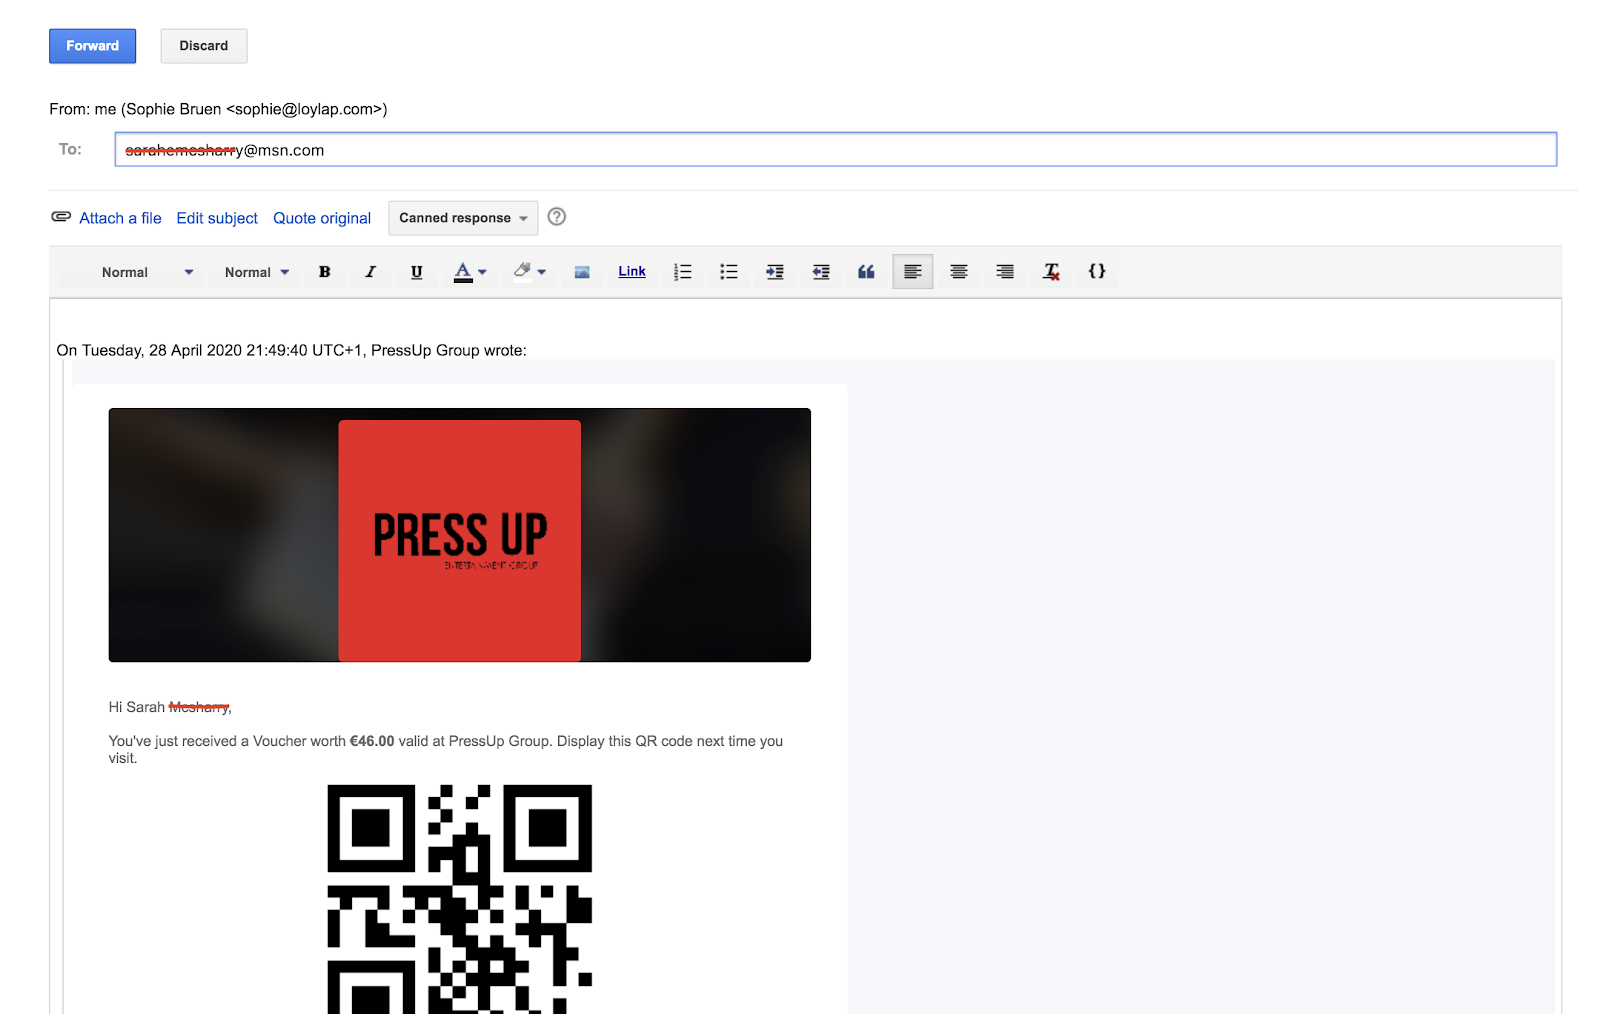Click the curly braces placeholder icon

[x=1097, y=271]
